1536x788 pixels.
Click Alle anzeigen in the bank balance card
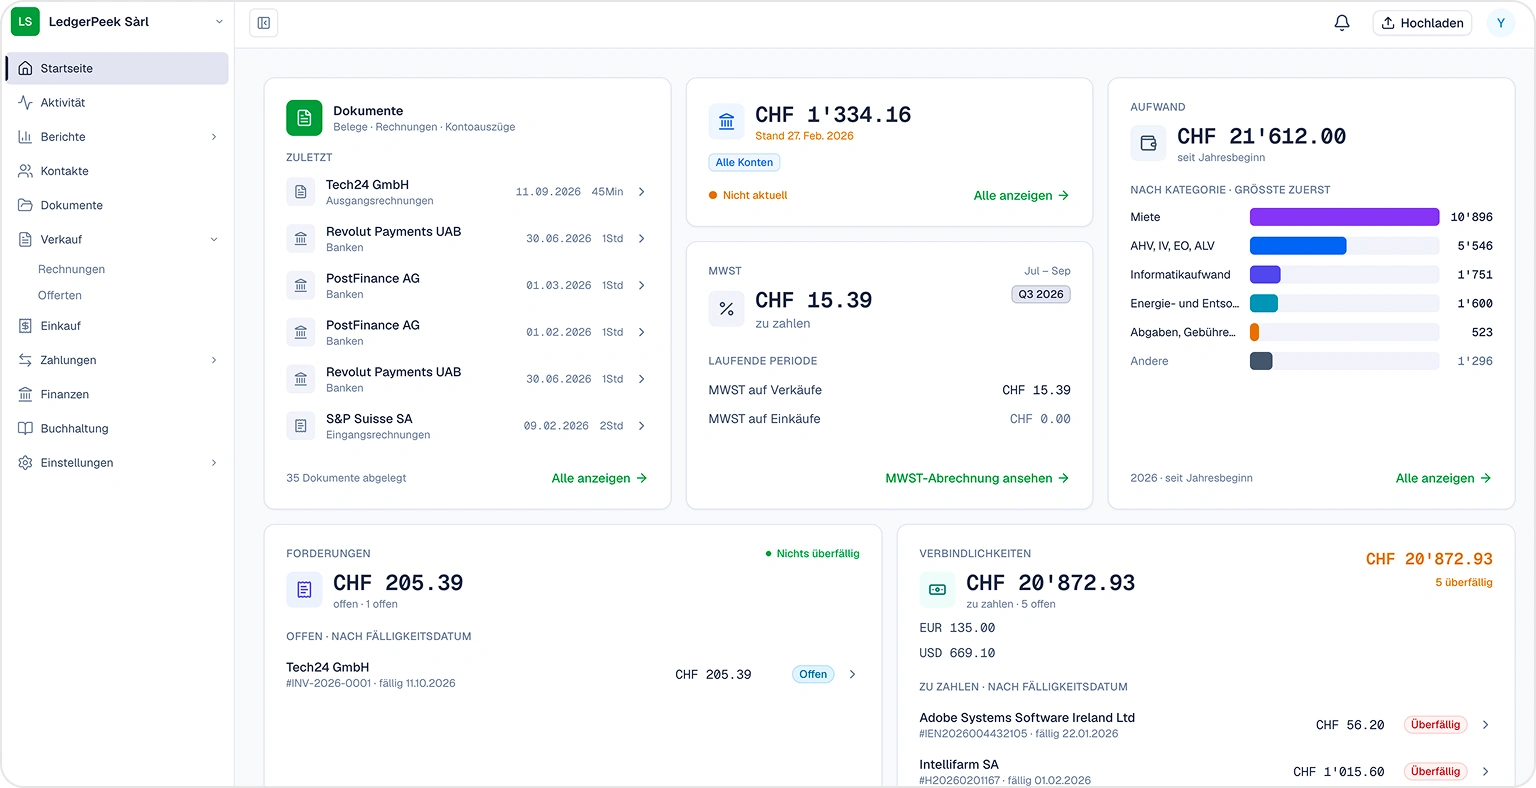point(1021,195)
